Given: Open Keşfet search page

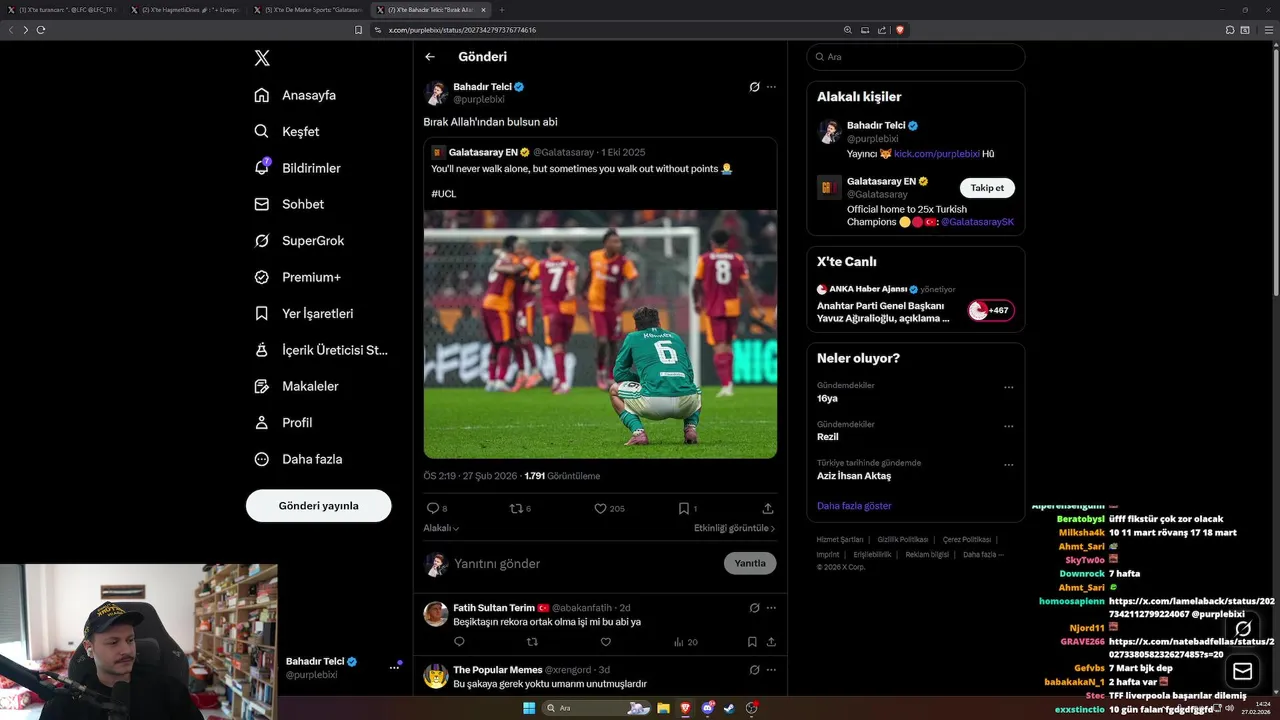Looking at the screenshot, I should click(287, 131).
